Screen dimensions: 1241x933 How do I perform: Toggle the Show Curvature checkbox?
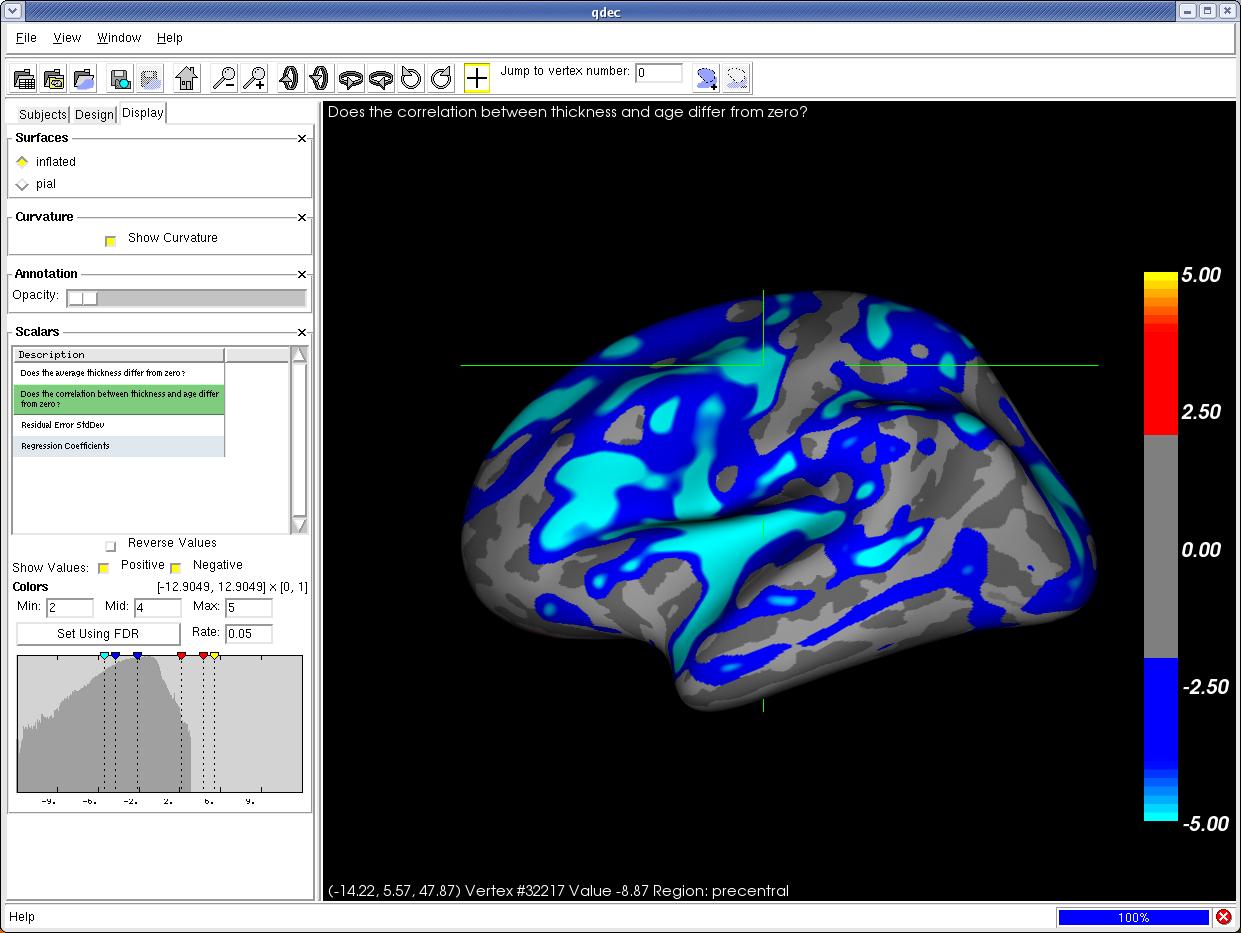pyautogui.click(x=111, y=240)
